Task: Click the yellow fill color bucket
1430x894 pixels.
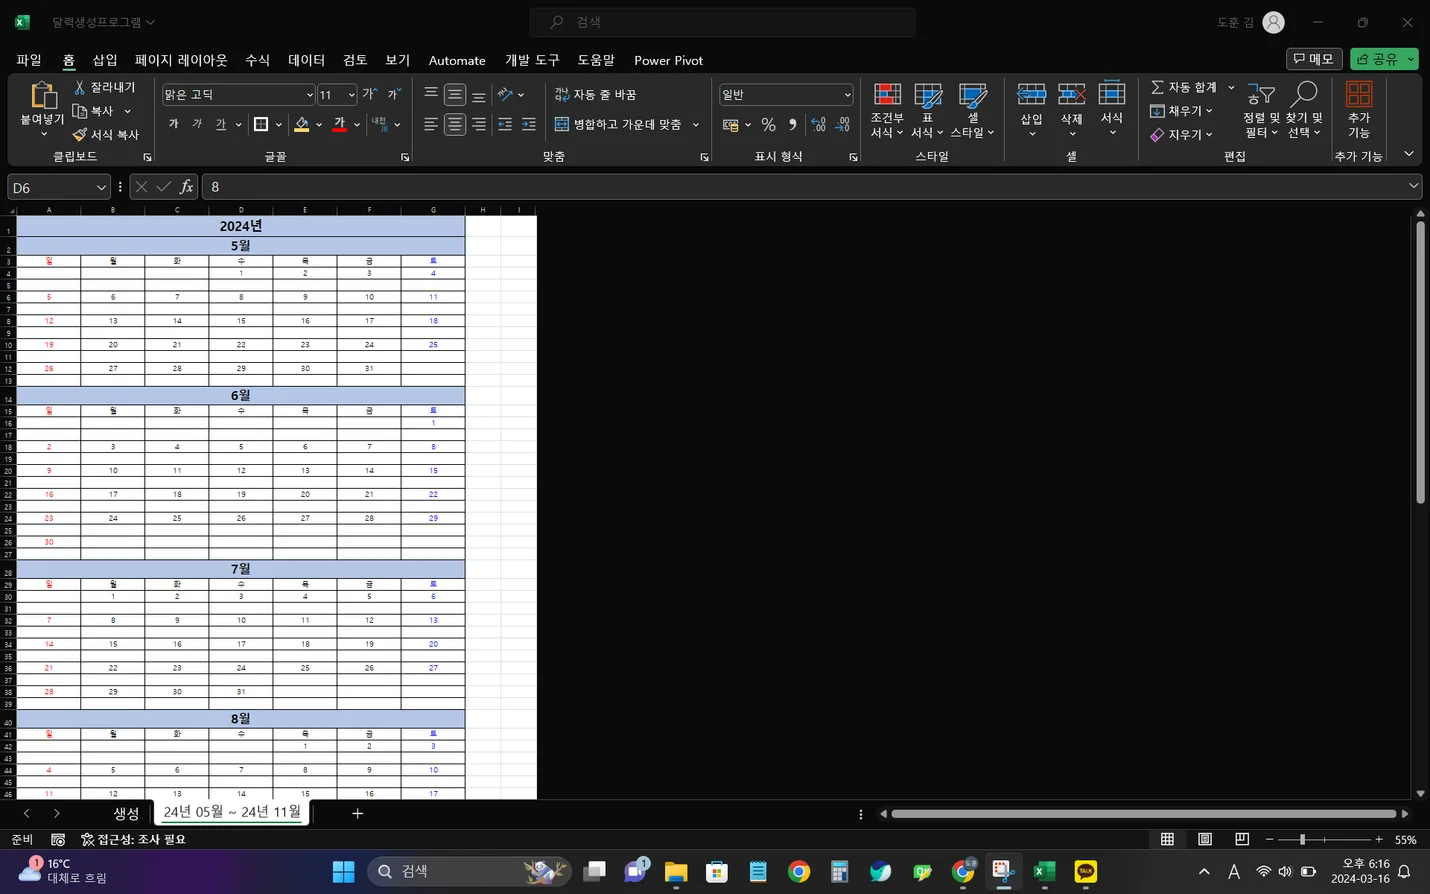Action: click(301, 125)
